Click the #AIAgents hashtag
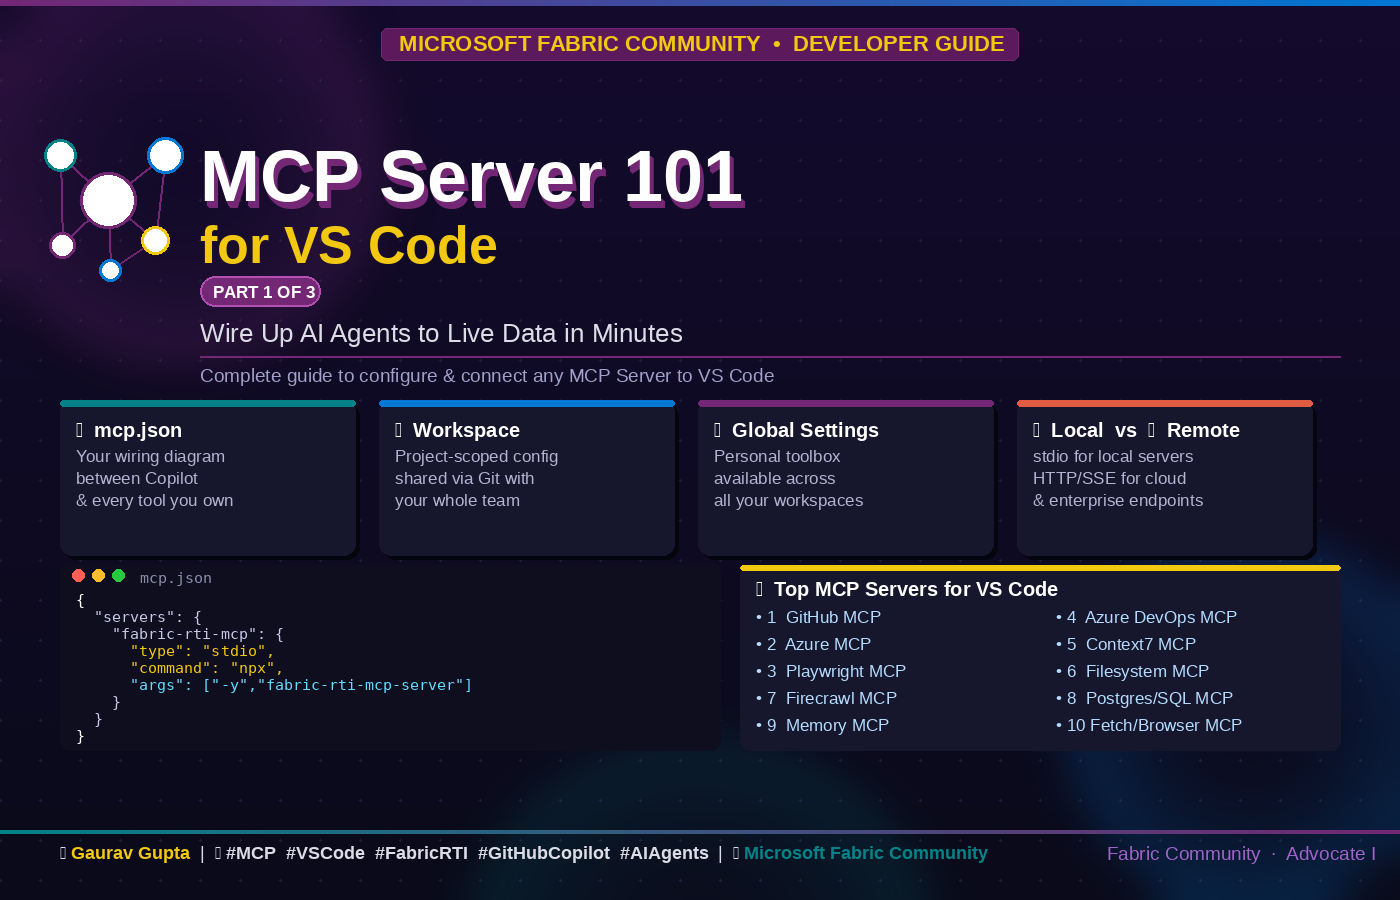The width and height of the screenshot is (1400, 900). (x=664, y=853)
